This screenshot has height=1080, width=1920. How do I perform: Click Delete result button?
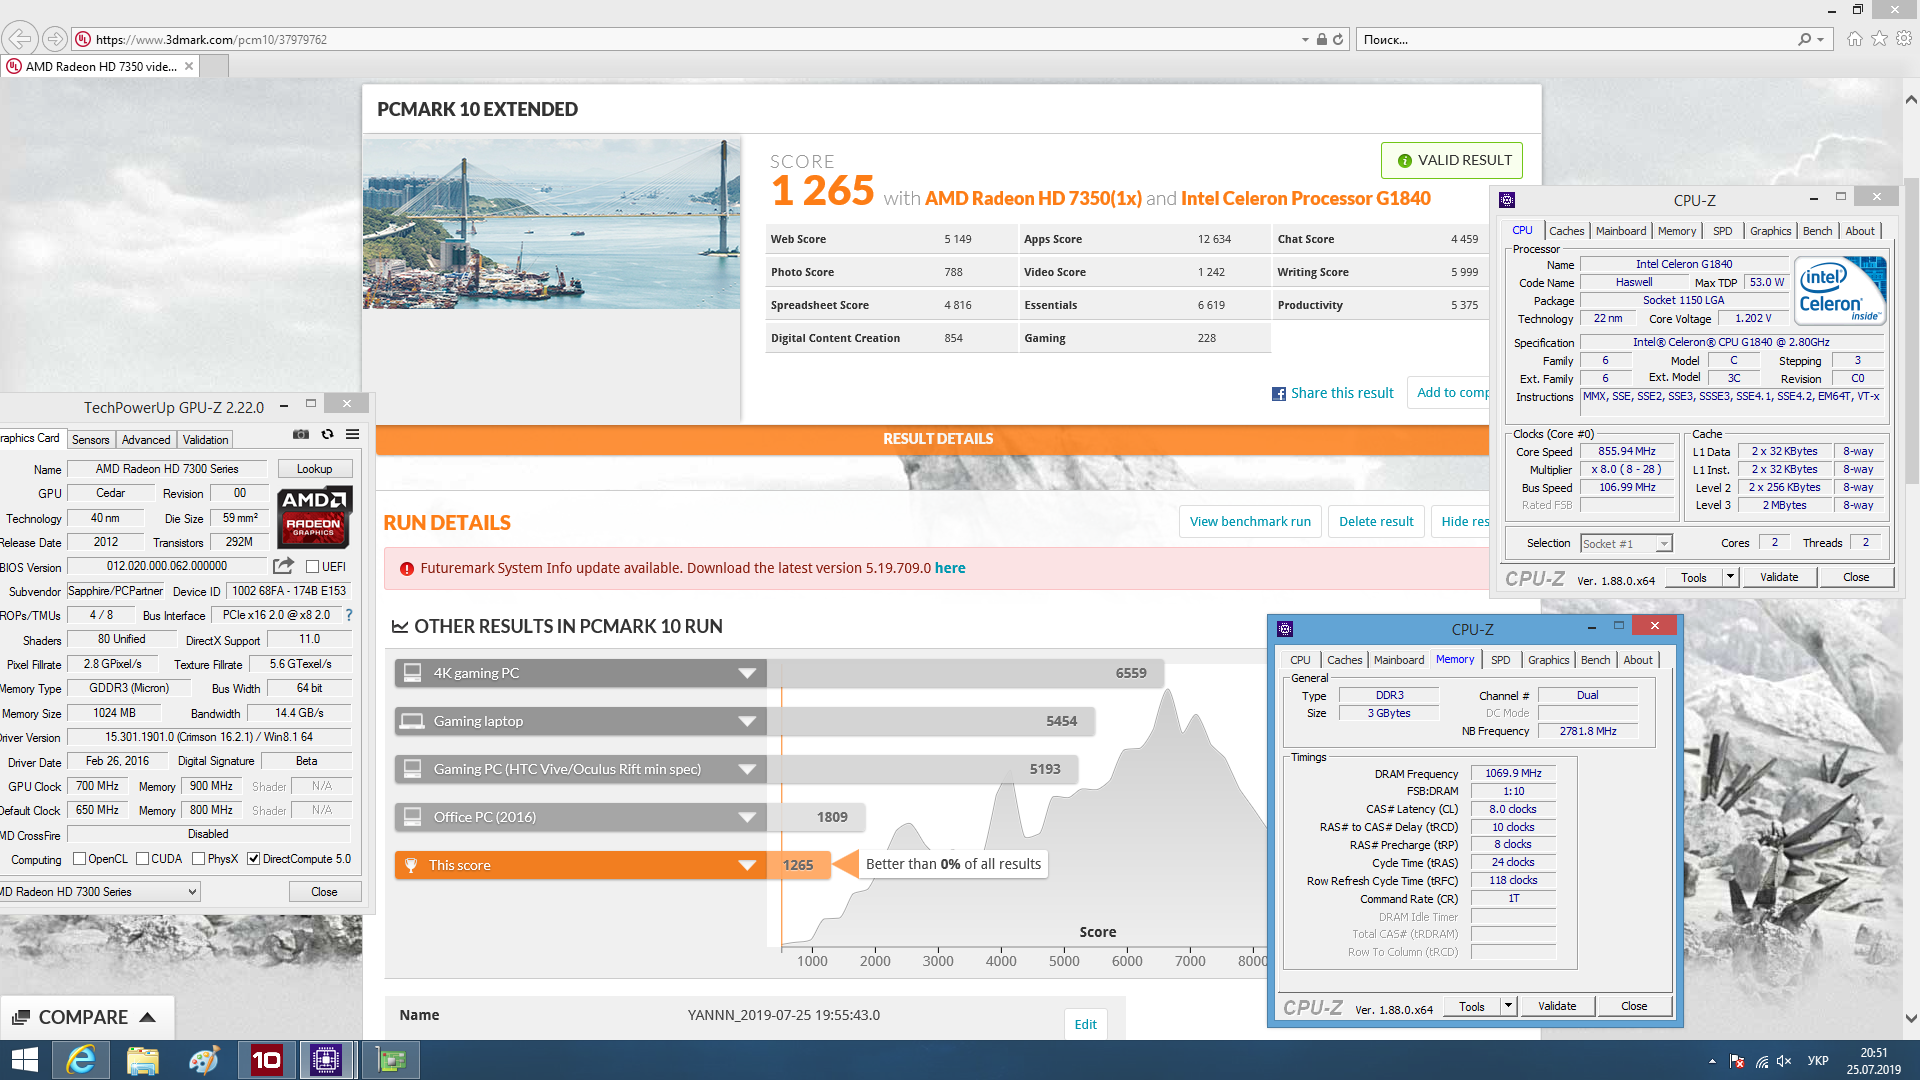click(1376, 522)
